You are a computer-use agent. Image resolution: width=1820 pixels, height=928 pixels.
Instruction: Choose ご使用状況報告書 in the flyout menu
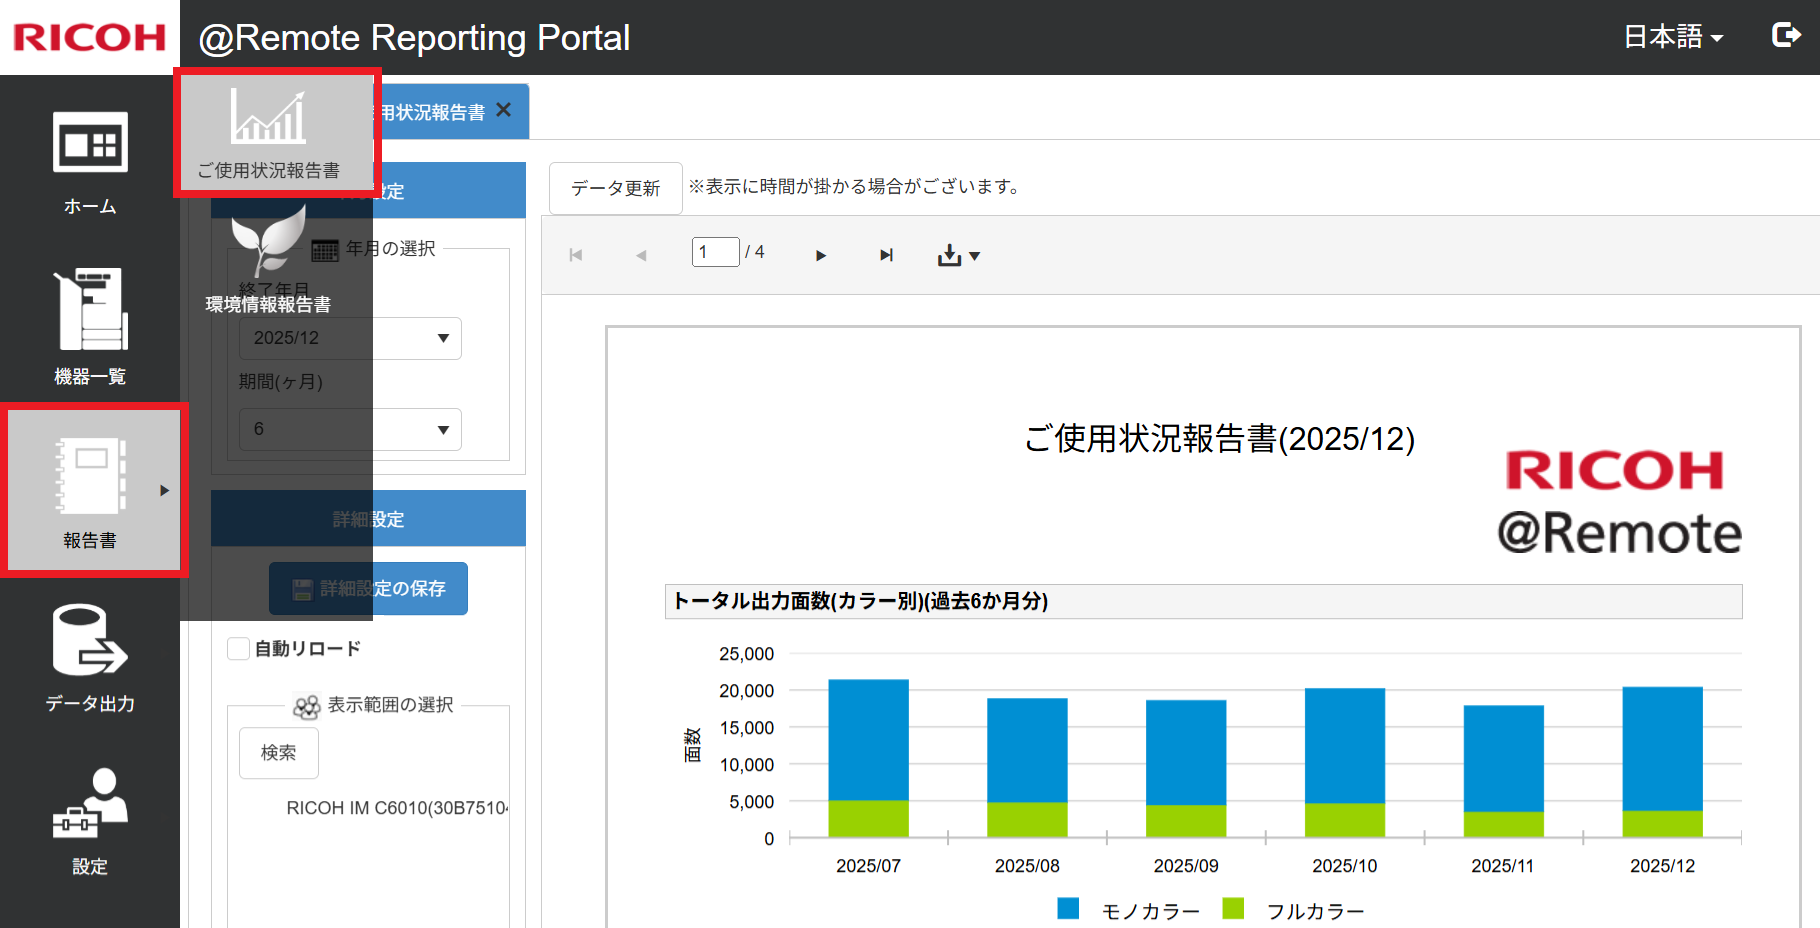[x=277, y=133]
